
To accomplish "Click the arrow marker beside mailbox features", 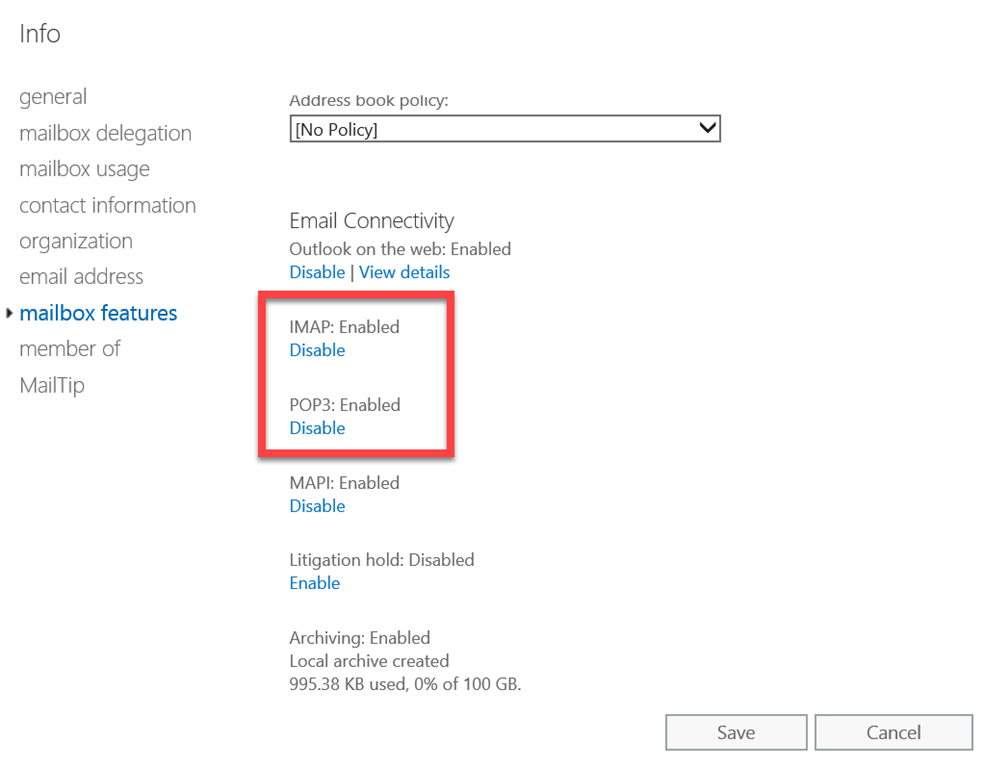I will (x=9, y=314).
